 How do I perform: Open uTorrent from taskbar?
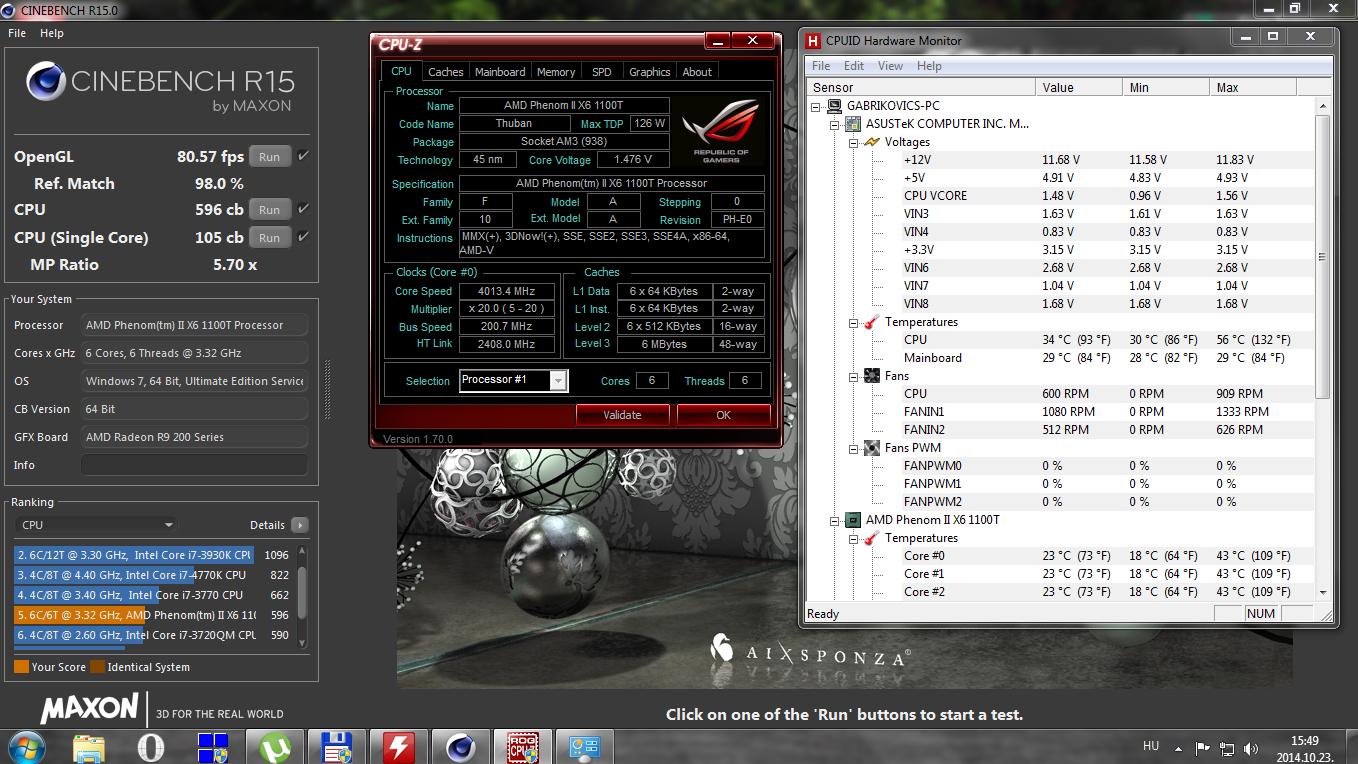click(x=275, y=747)
